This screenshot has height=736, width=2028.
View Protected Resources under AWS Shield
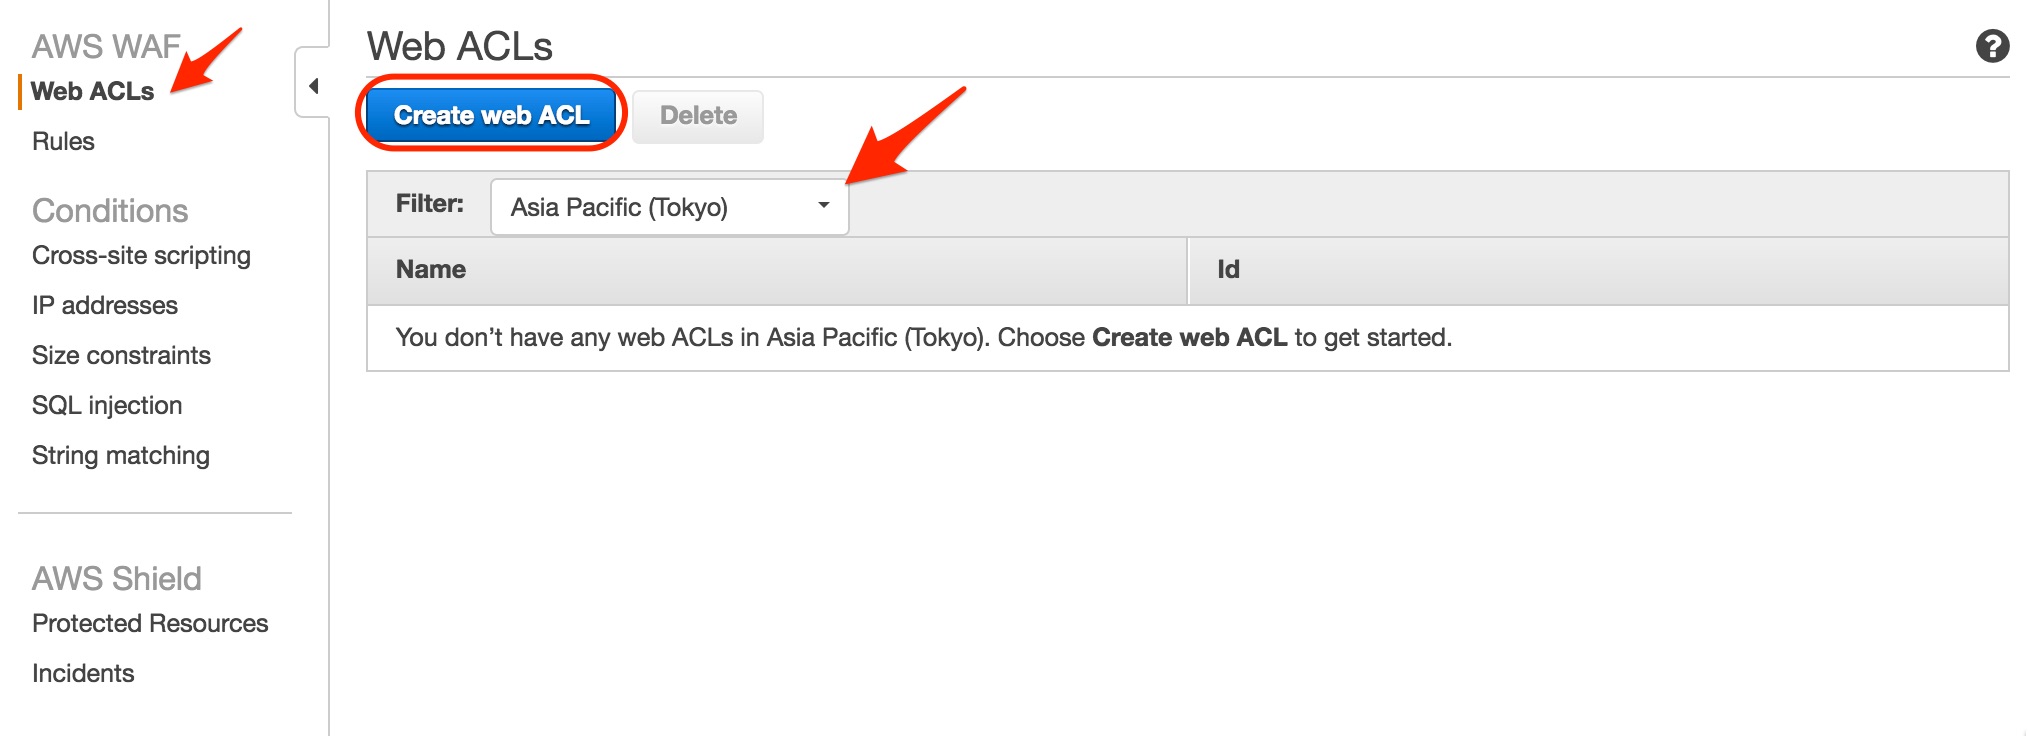click(x=150, y=622)
